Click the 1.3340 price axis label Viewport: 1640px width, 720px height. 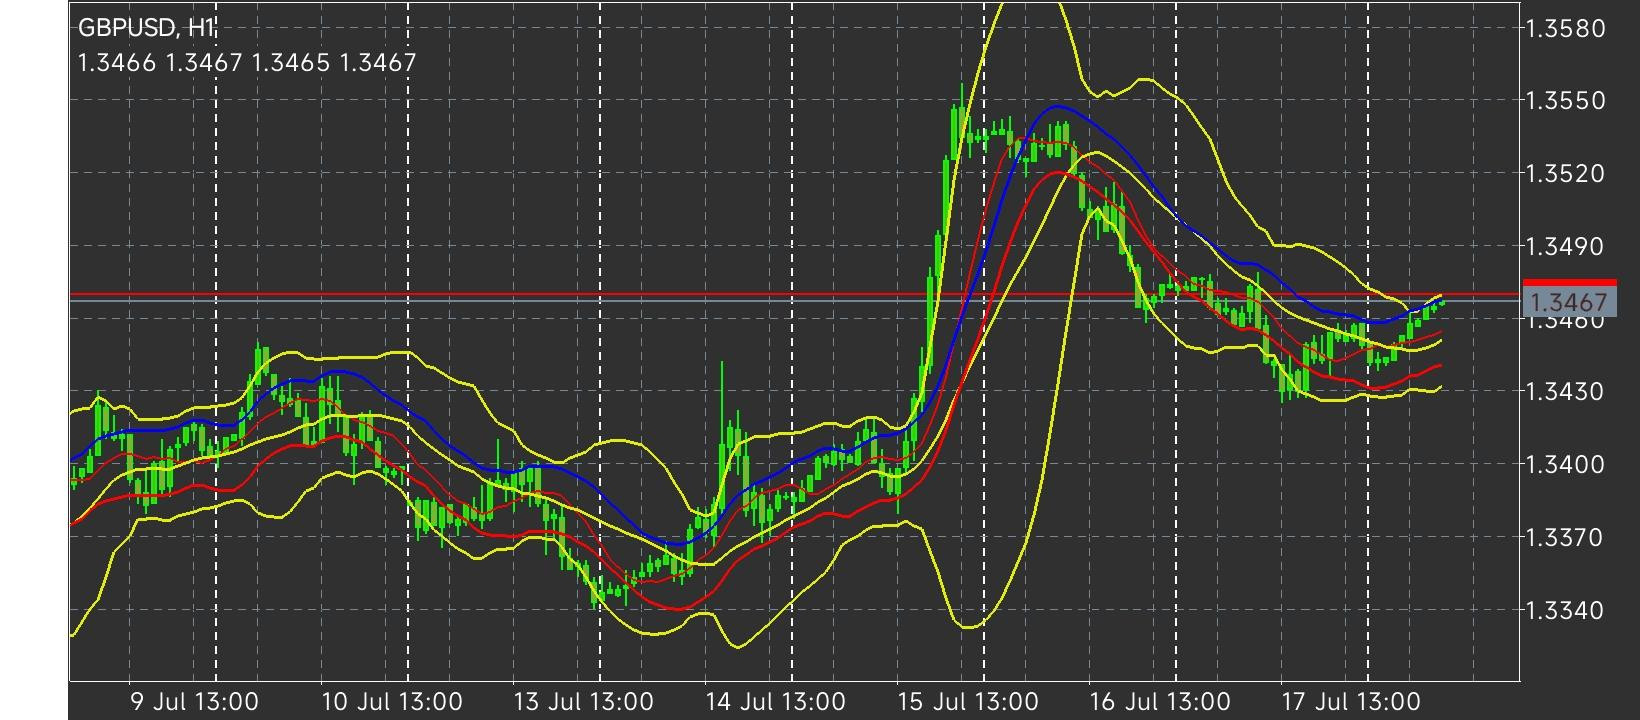pyautogui.click(x=1567, y=610)
